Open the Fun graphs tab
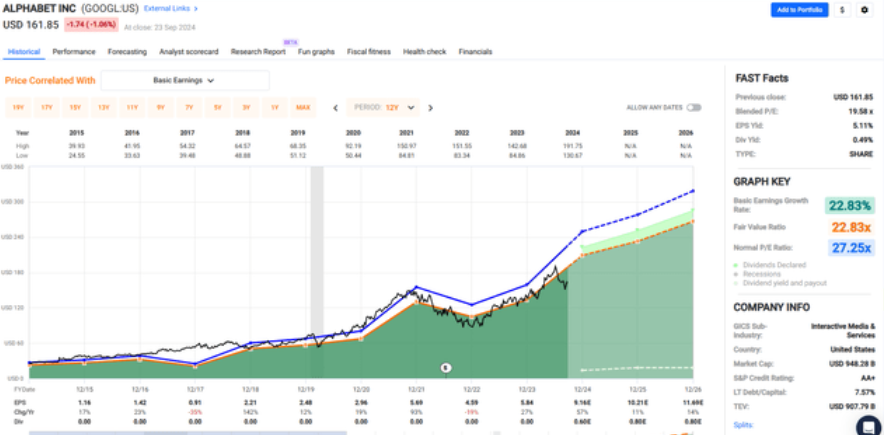The height and width of the screenshot is (435, 884). (x=316, y=52)
